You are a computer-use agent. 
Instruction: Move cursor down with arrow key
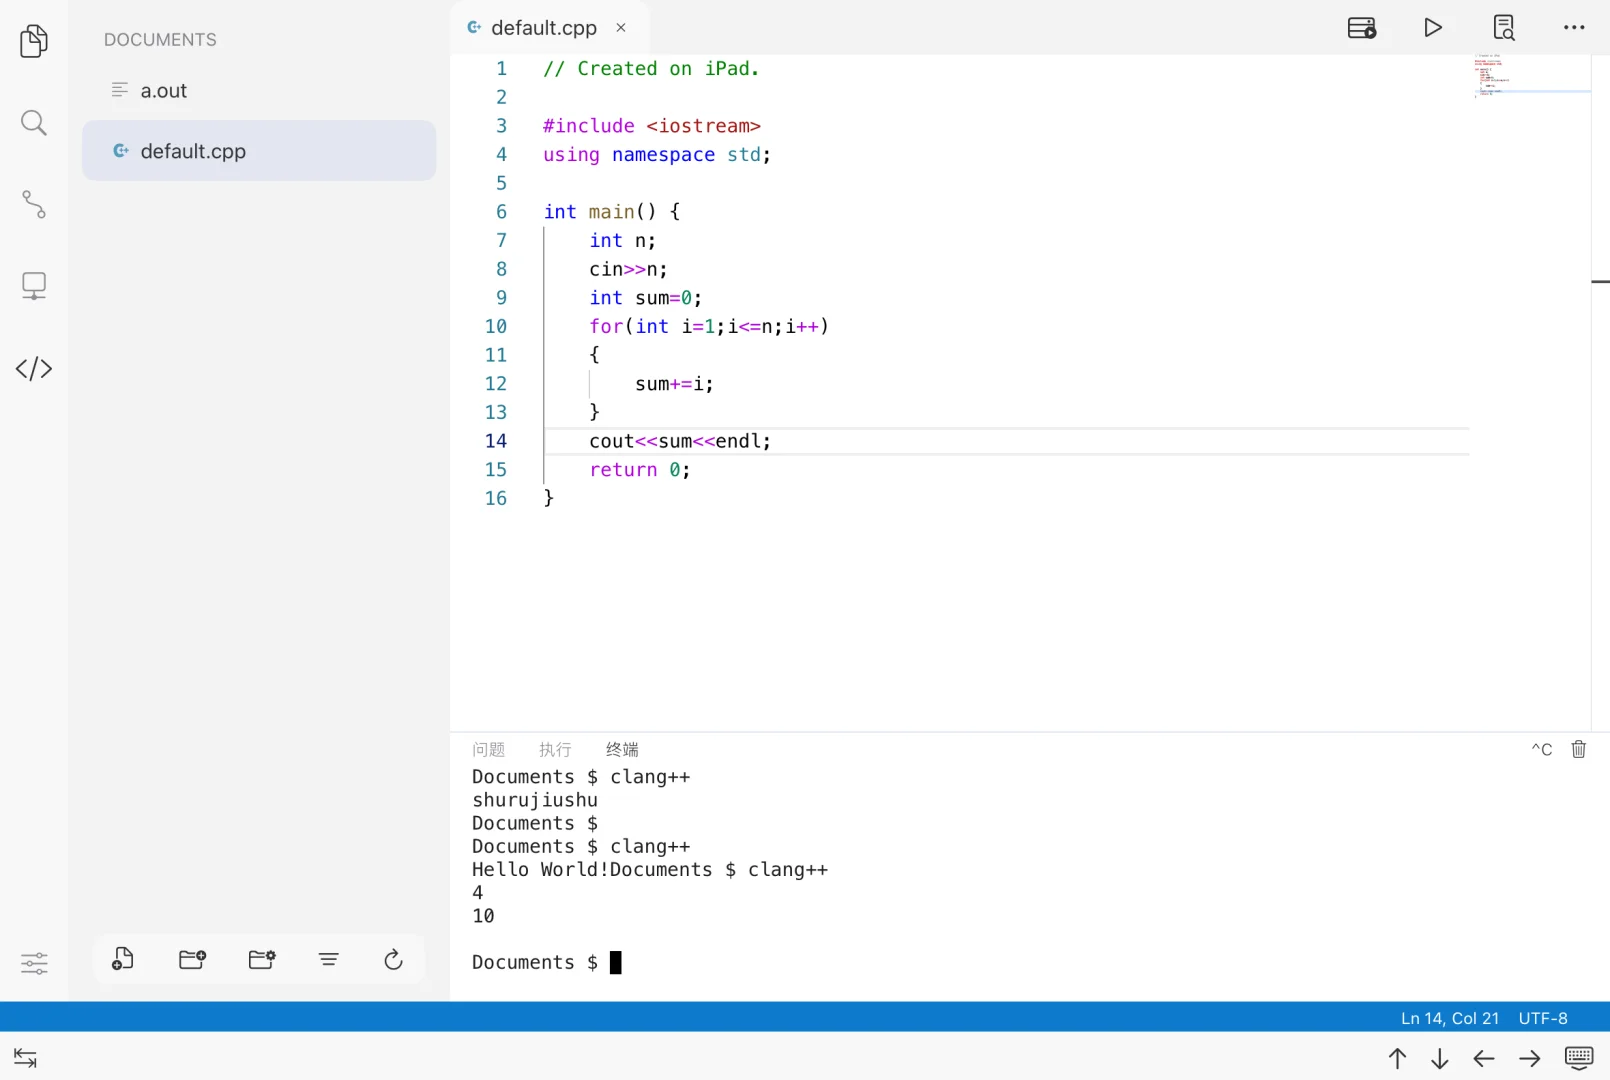(1440, 1058)
